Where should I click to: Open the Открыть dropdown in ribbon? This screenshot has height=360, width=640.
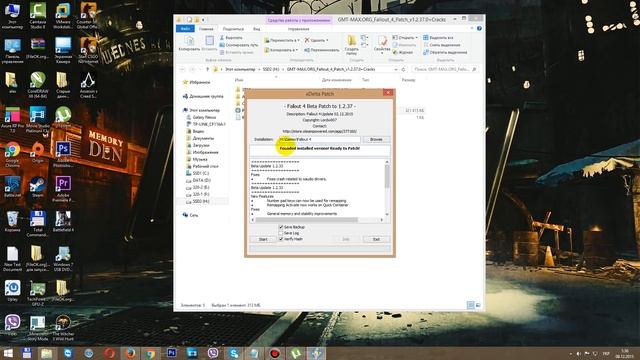click(405, 38)
